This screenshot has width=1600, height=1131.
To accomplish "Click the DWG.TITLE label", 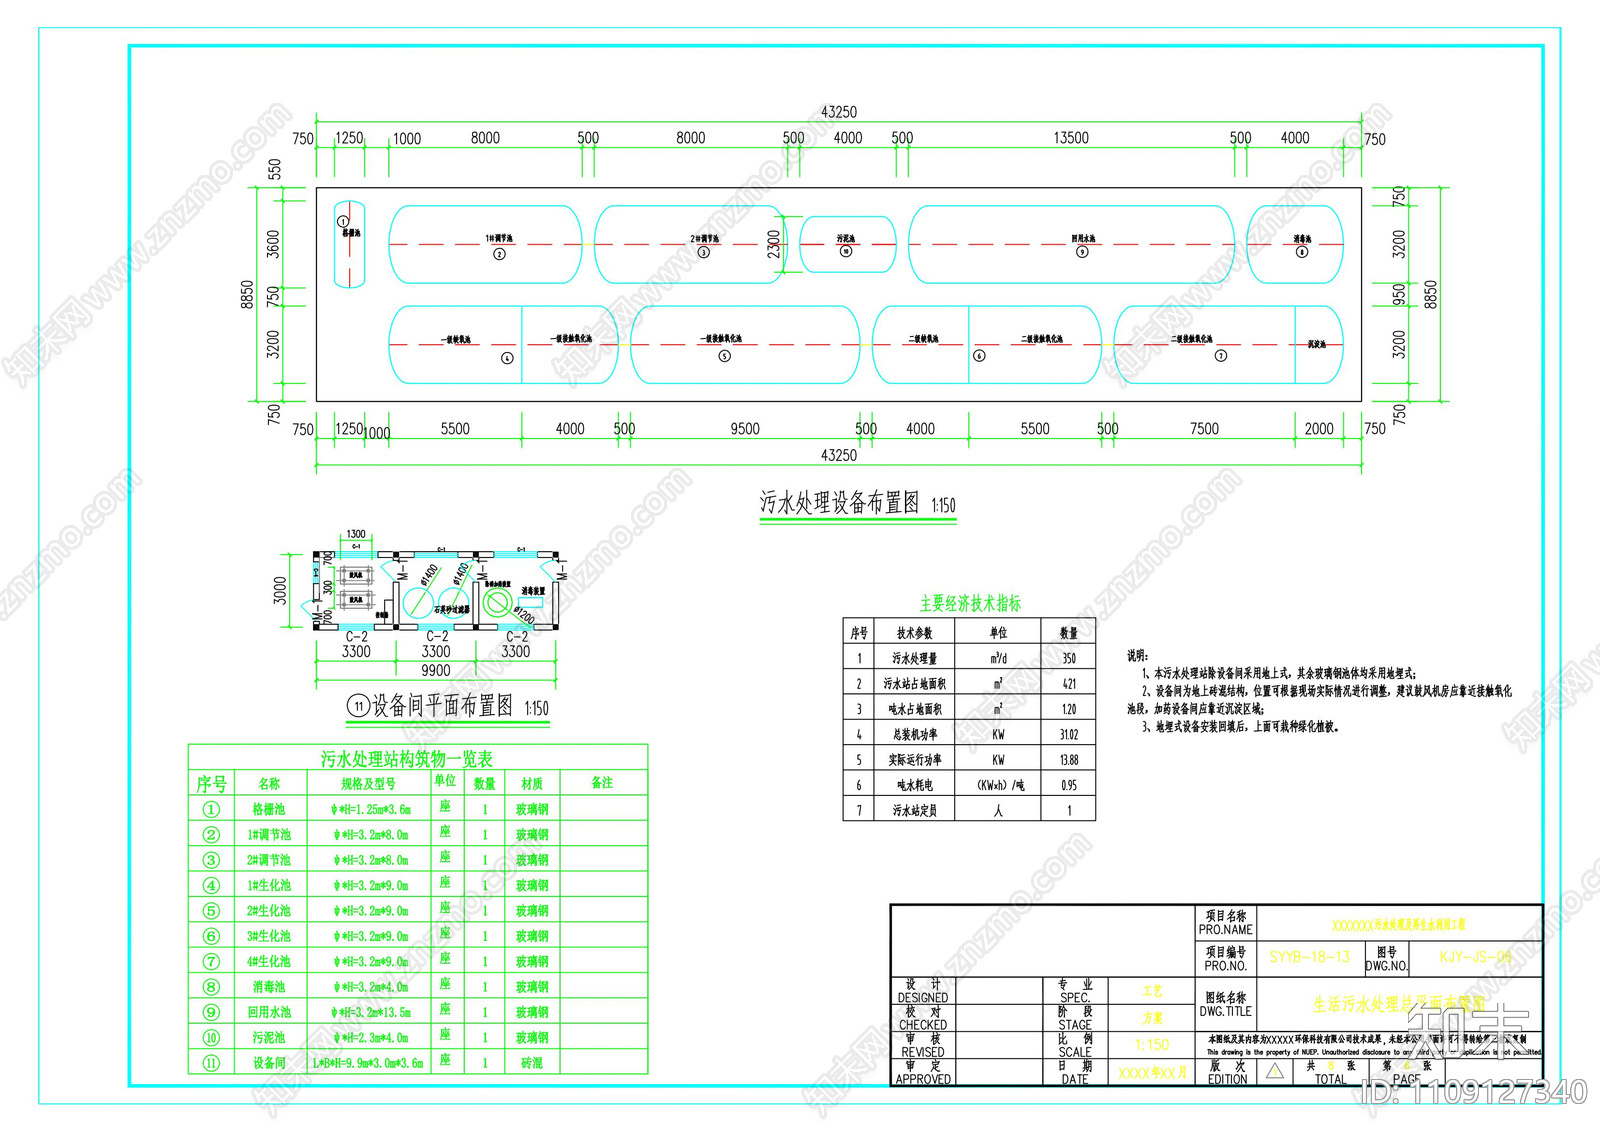I will pyautogui.click(x=1226, y=1012).
